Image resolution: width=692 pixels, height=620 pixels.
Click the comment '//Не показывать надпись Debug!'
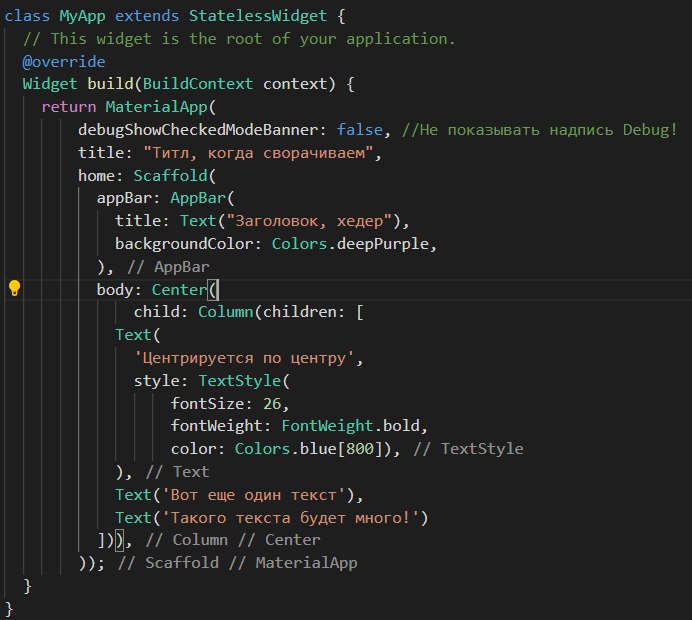pyautogui.click(x=539, y=130)
